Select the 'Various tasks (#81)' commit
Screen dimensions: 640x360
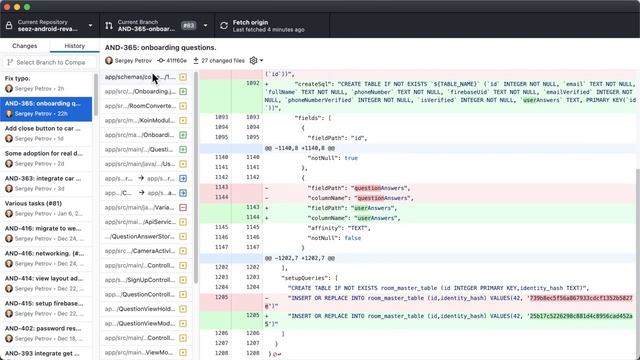(x=46, y=208)
